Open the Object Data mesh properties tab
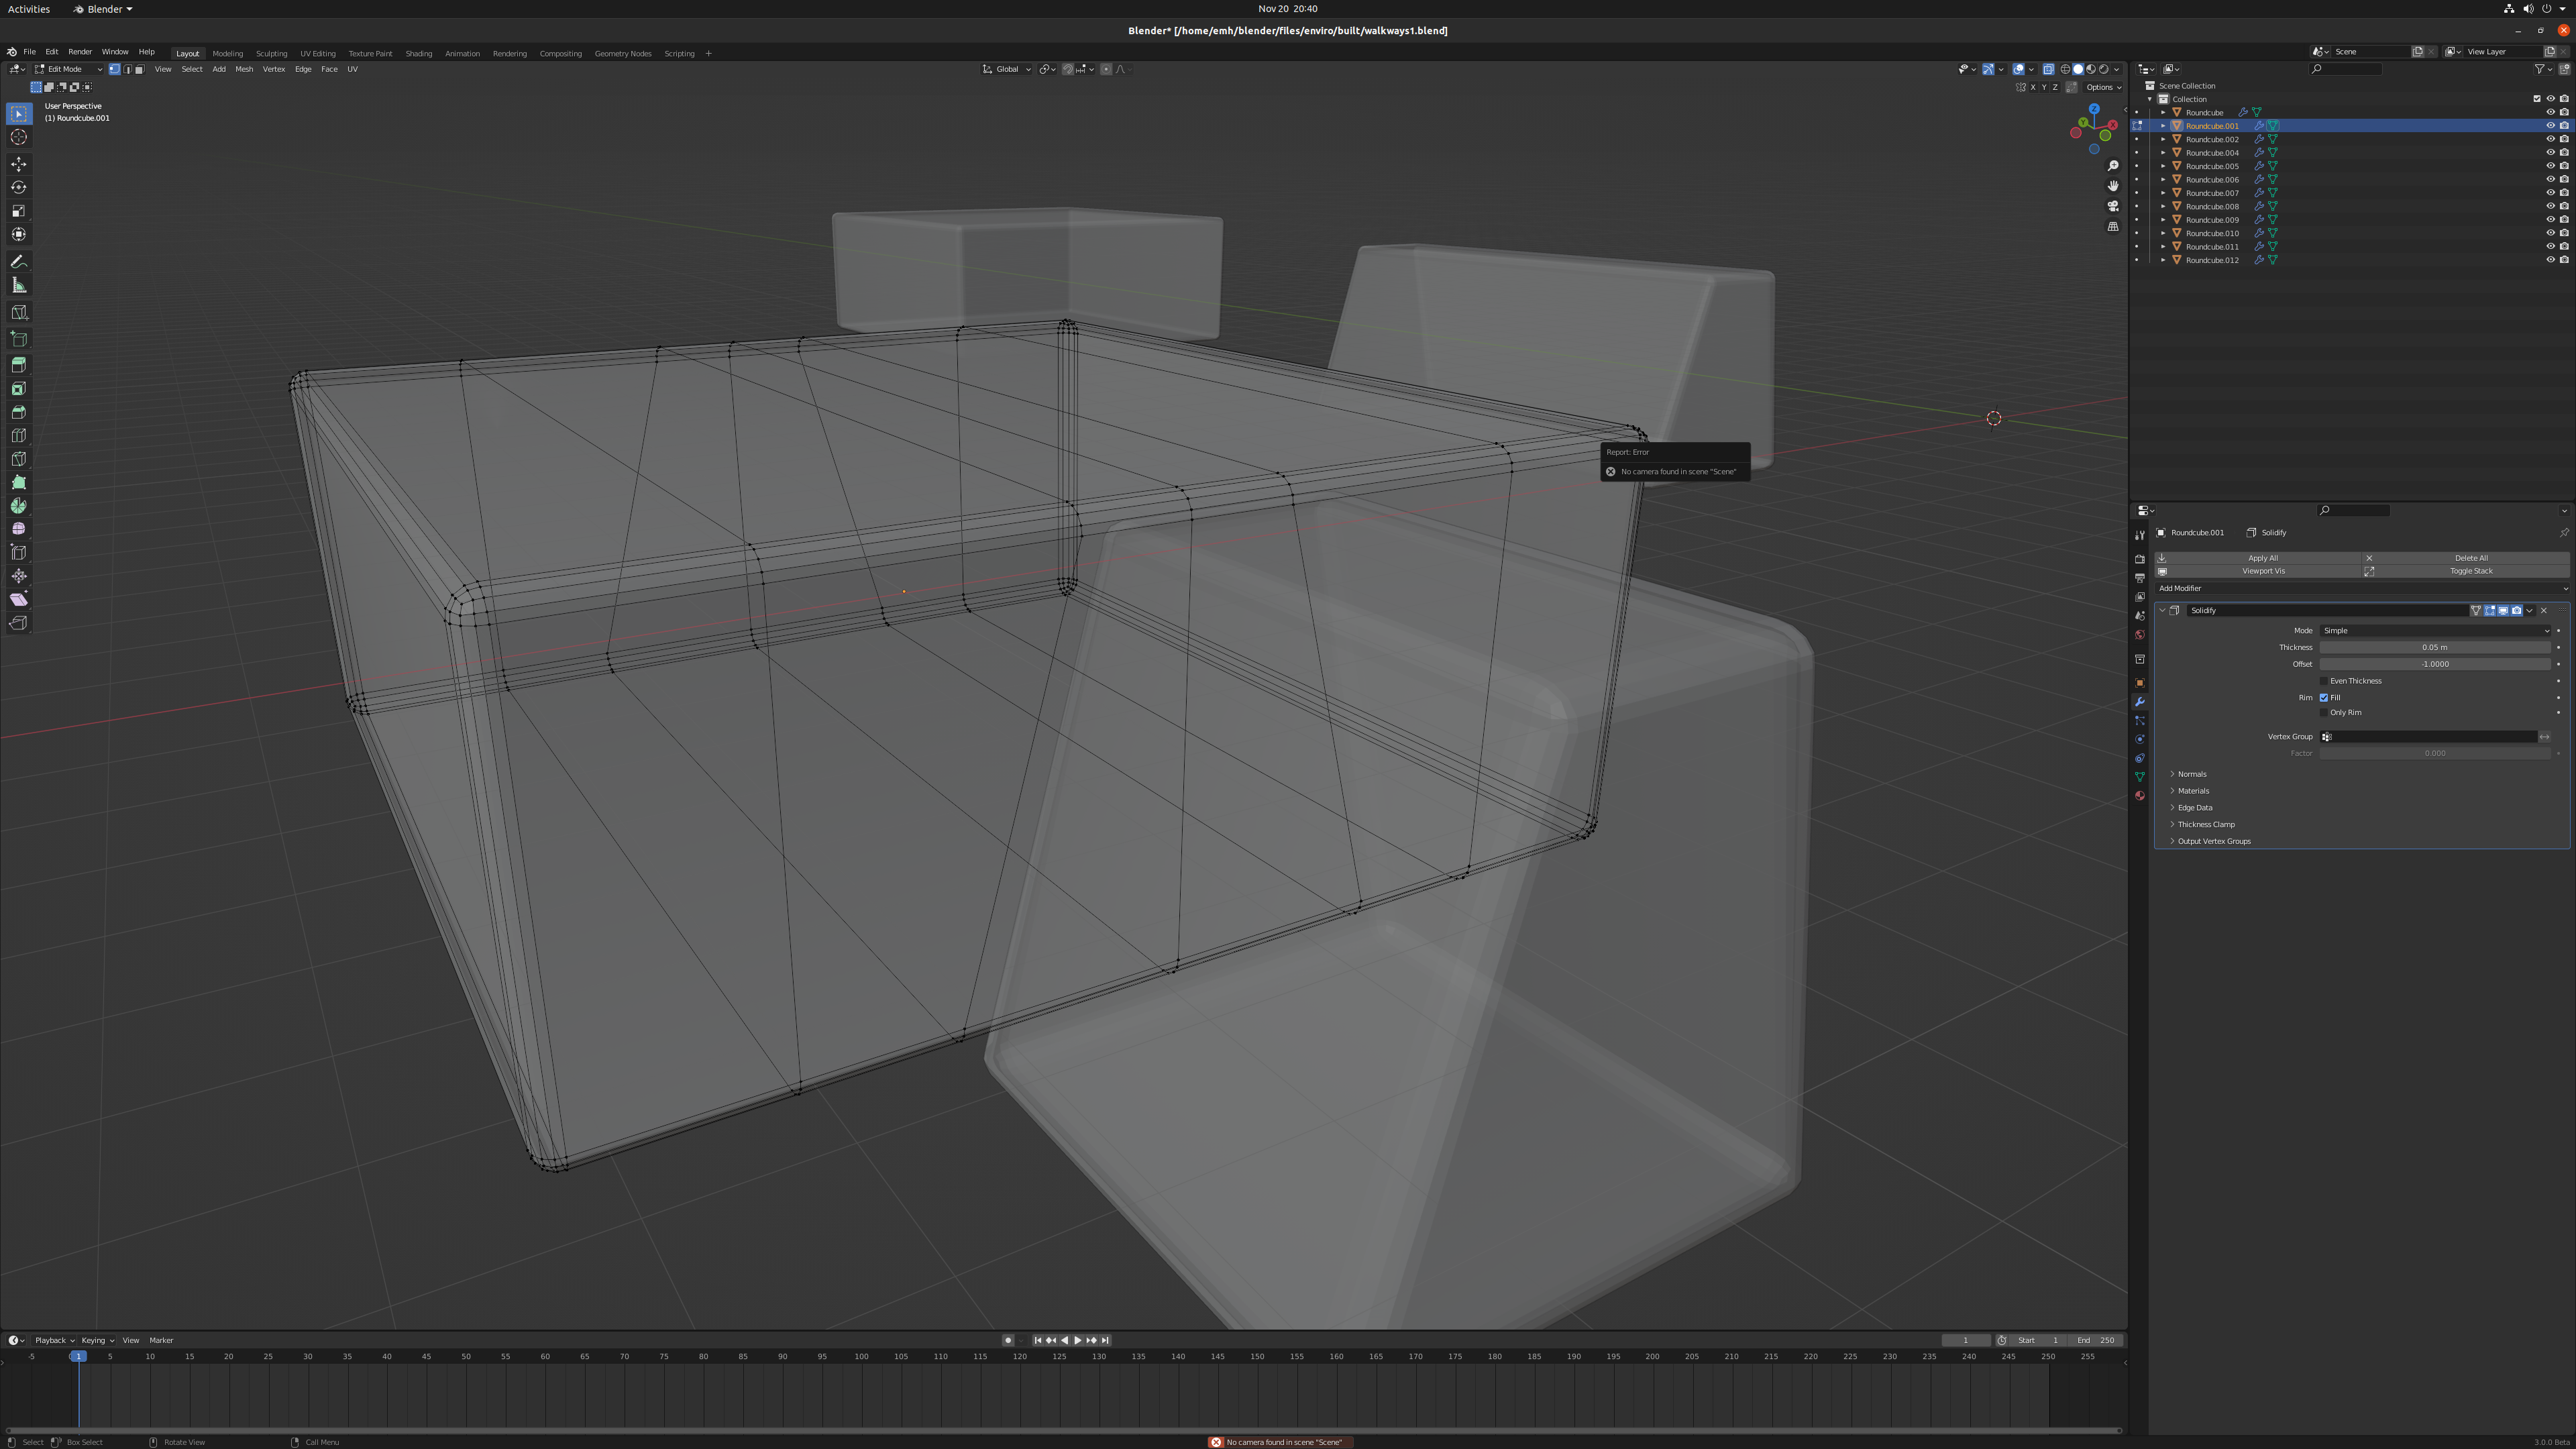The height and width of the screenshot is (1449, 2576). pyautogui.click(x=2140, y=777)
